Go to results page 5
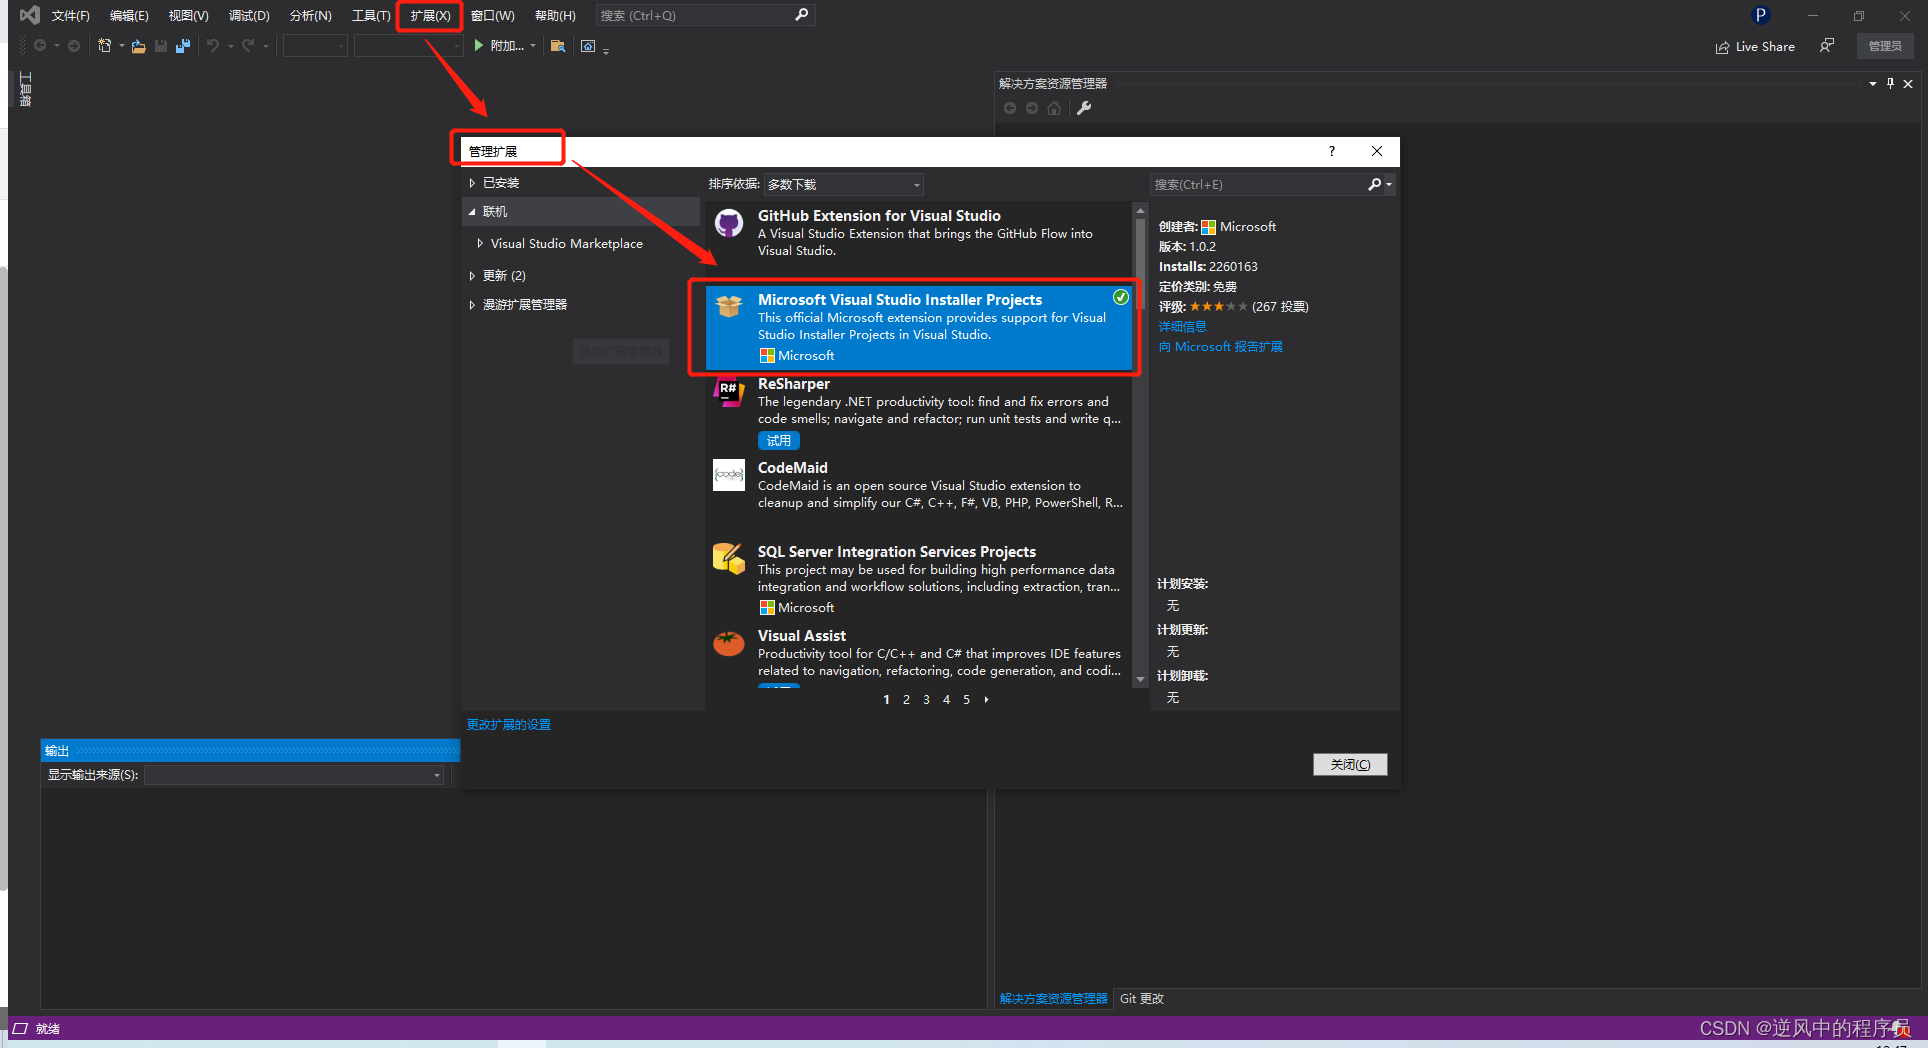The width and height of the screenshot is (1928, 1048). point(966,700)
